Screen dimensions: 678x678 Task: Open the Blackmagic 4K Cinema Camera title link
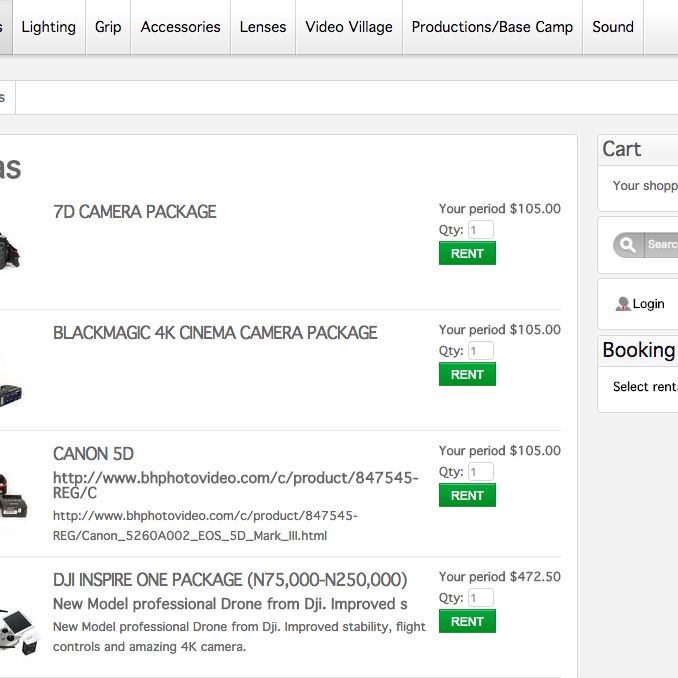pos(215,333)
